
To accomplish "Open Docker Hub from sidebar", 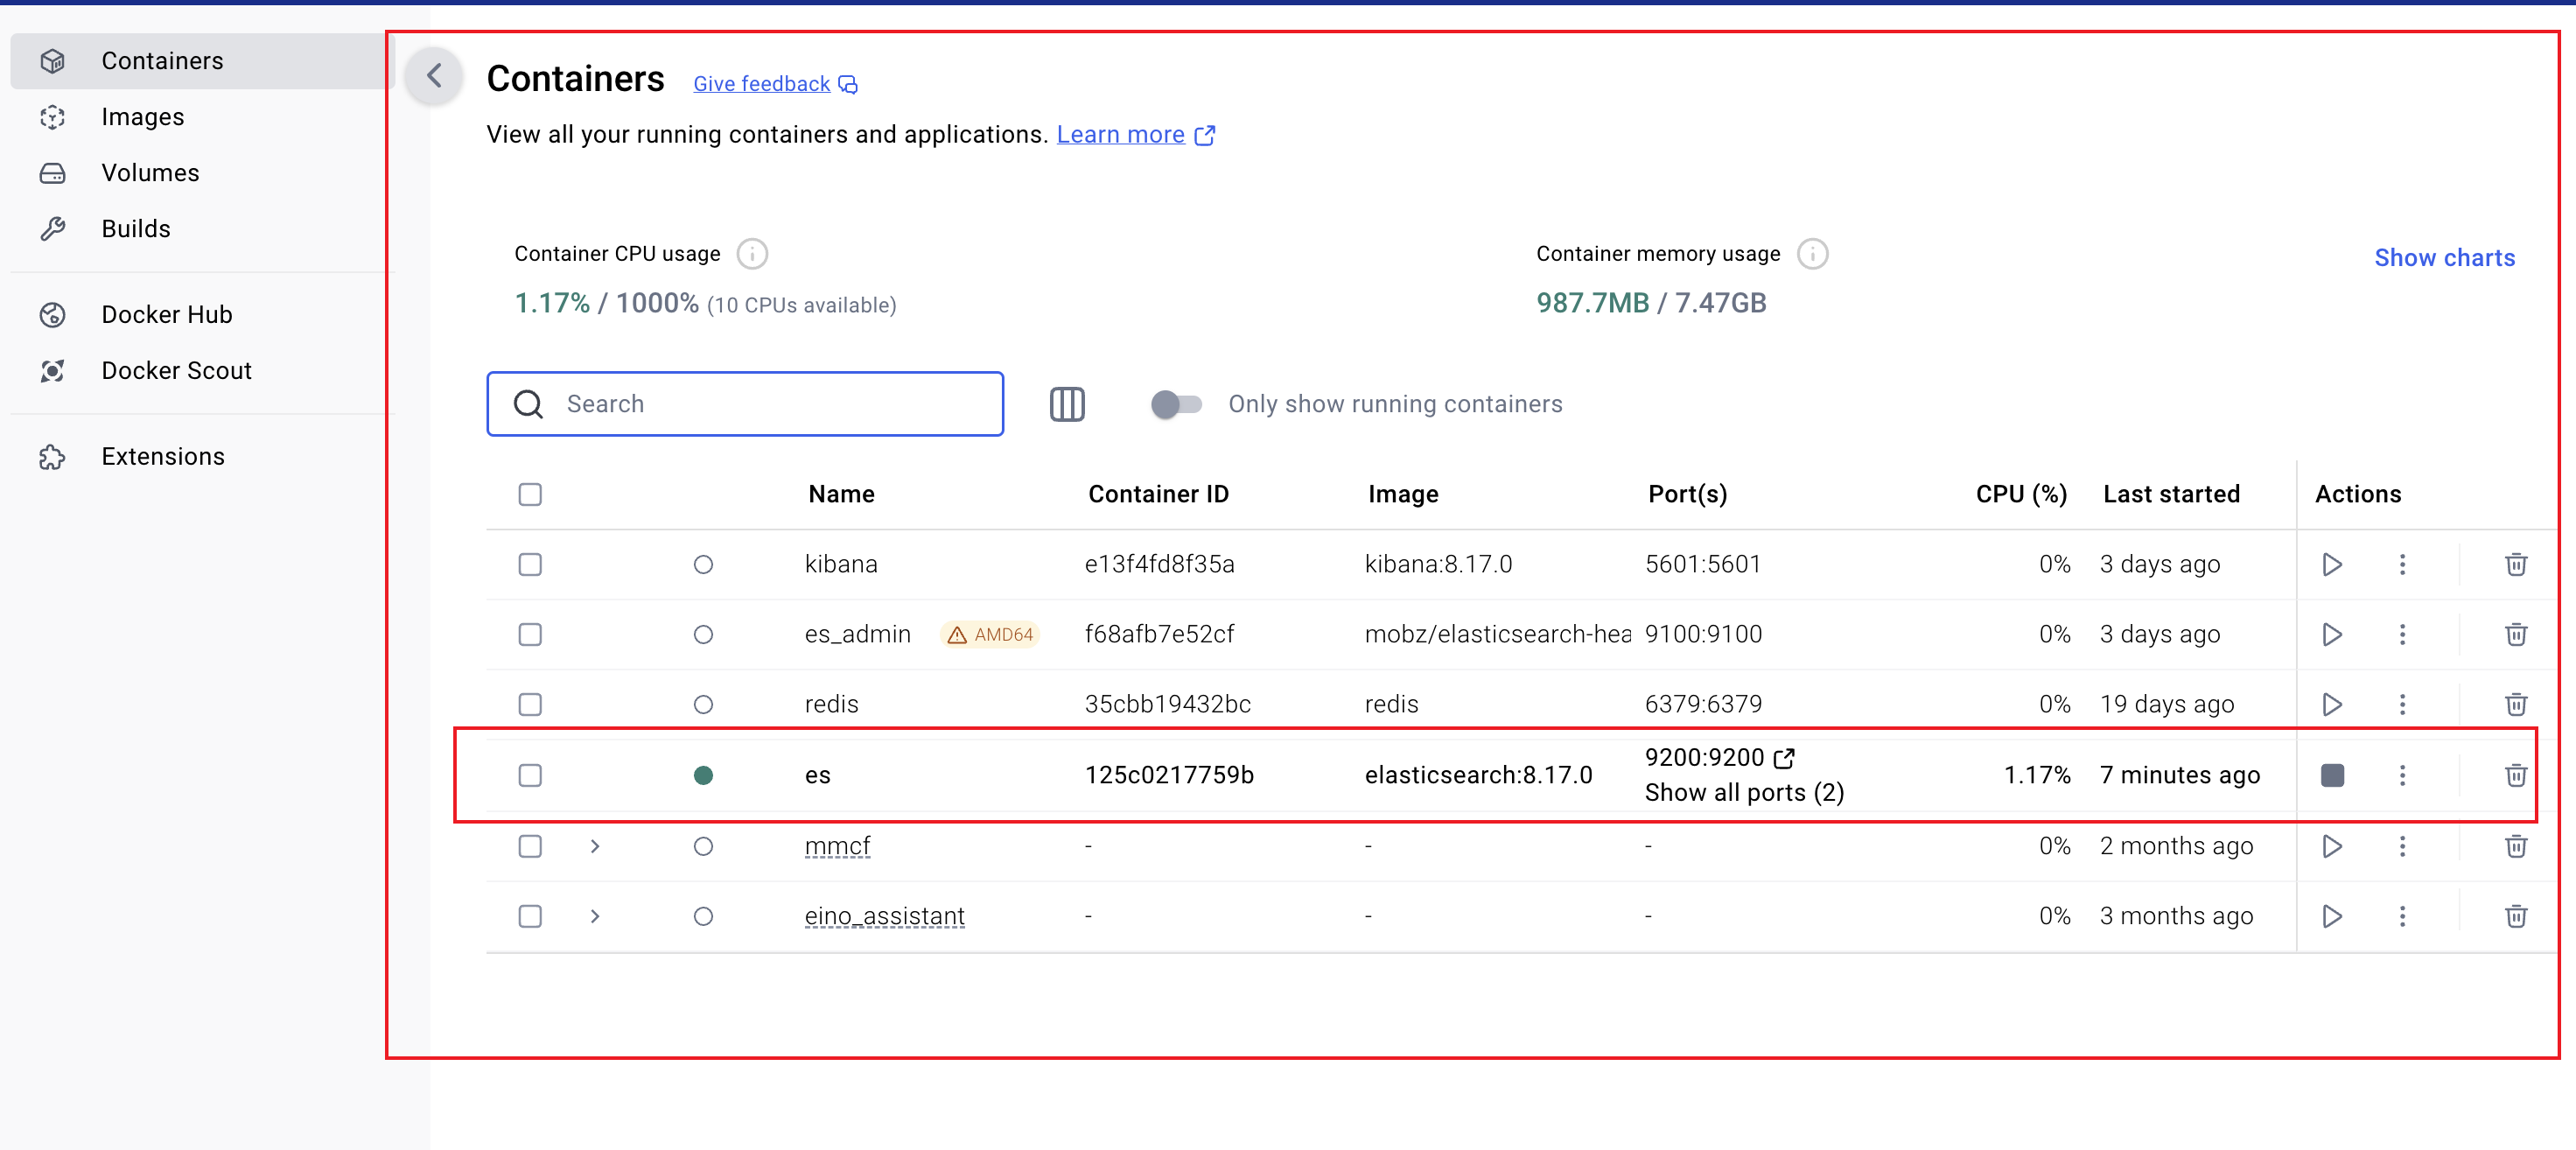I will [202, 315].
